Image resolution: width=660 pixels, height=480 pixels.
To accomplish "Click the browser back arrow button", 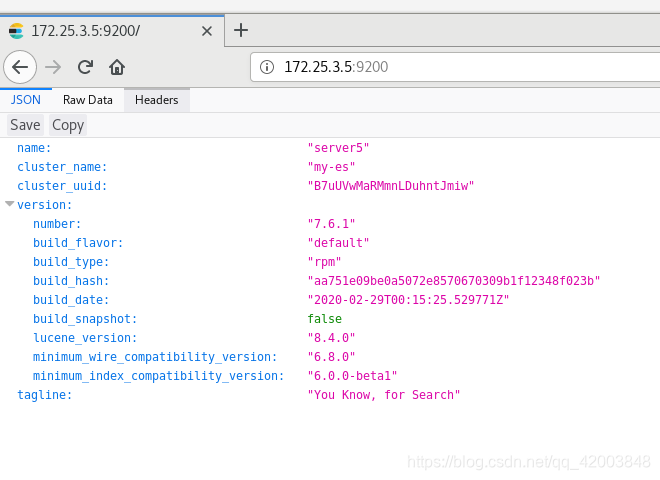I will point(20,67).
